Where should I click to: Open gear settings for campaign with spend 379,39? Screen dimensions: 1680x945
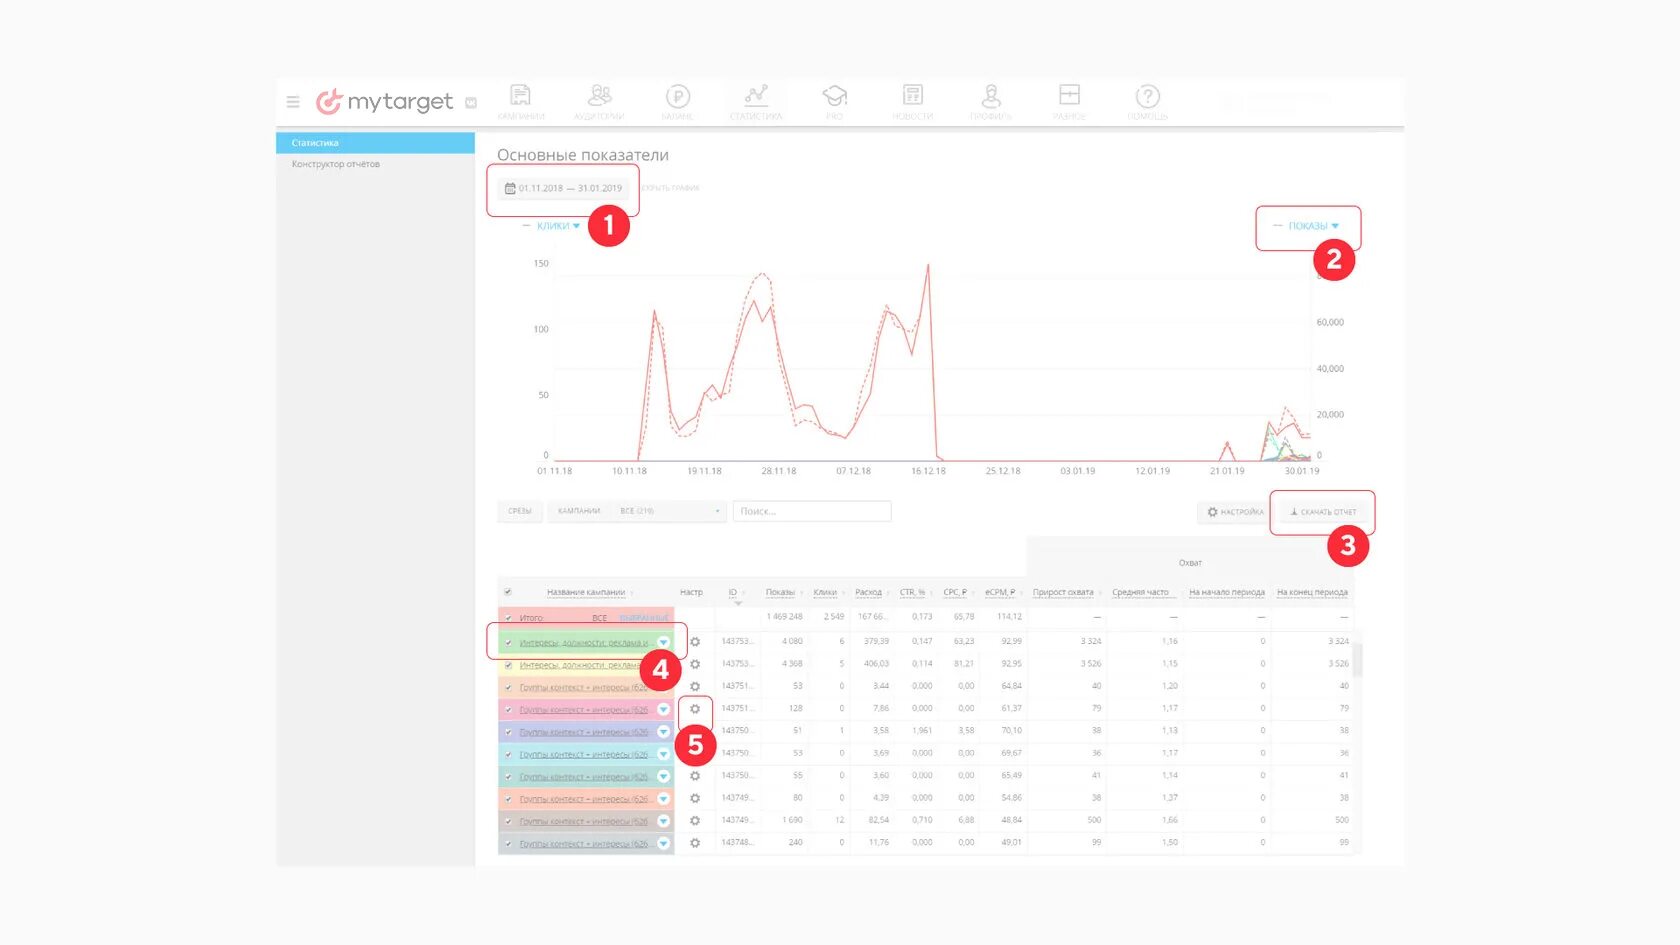(x=695, y=642)
